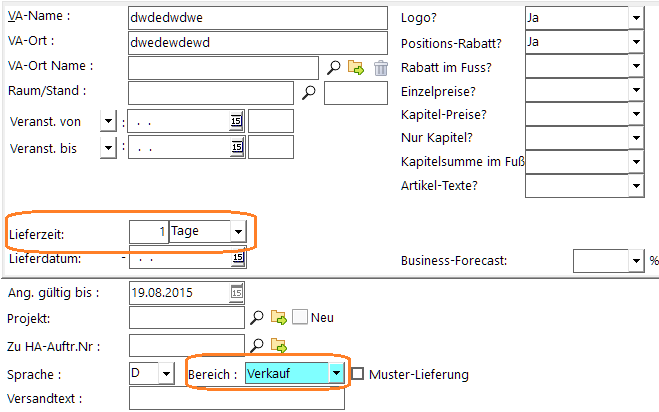Open calendar picker for Veranst. bis

pos(237,147)
